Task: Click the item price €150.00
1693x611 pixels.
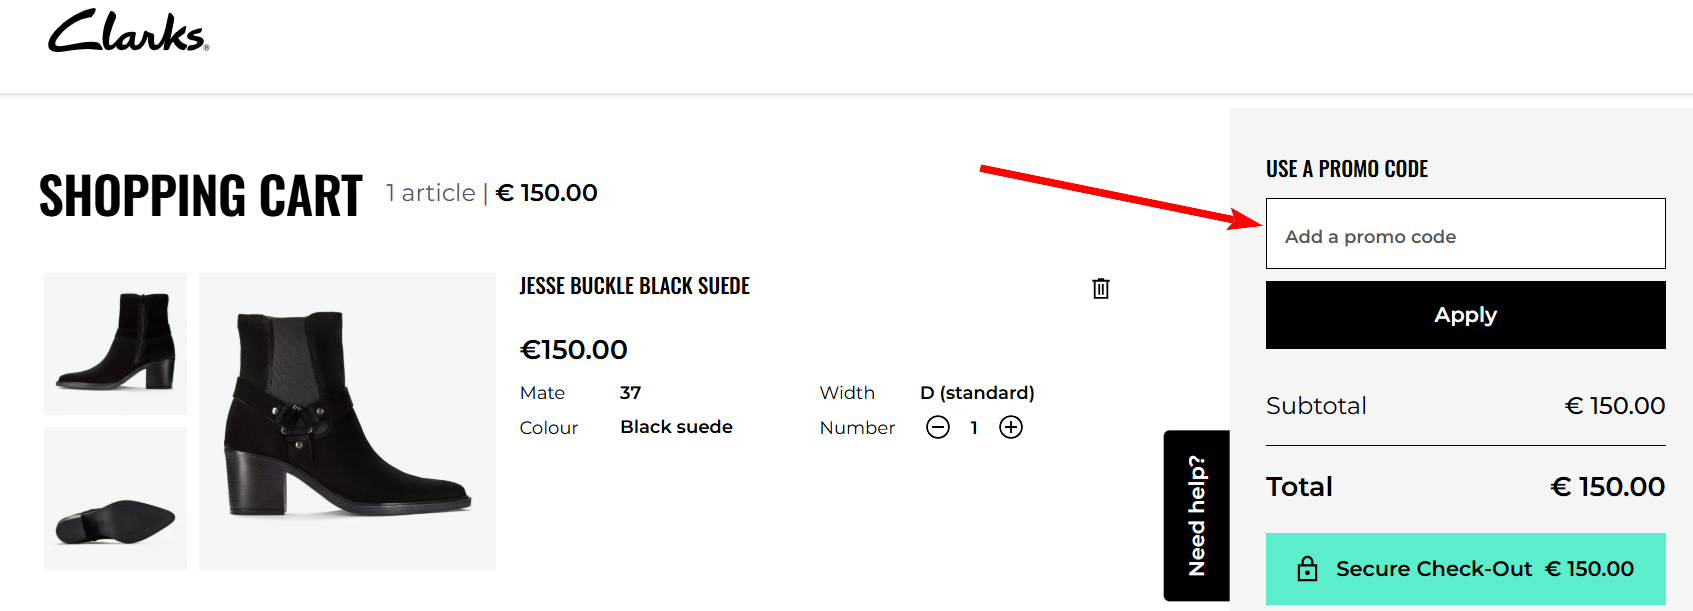Action: [x=574, y=350]
